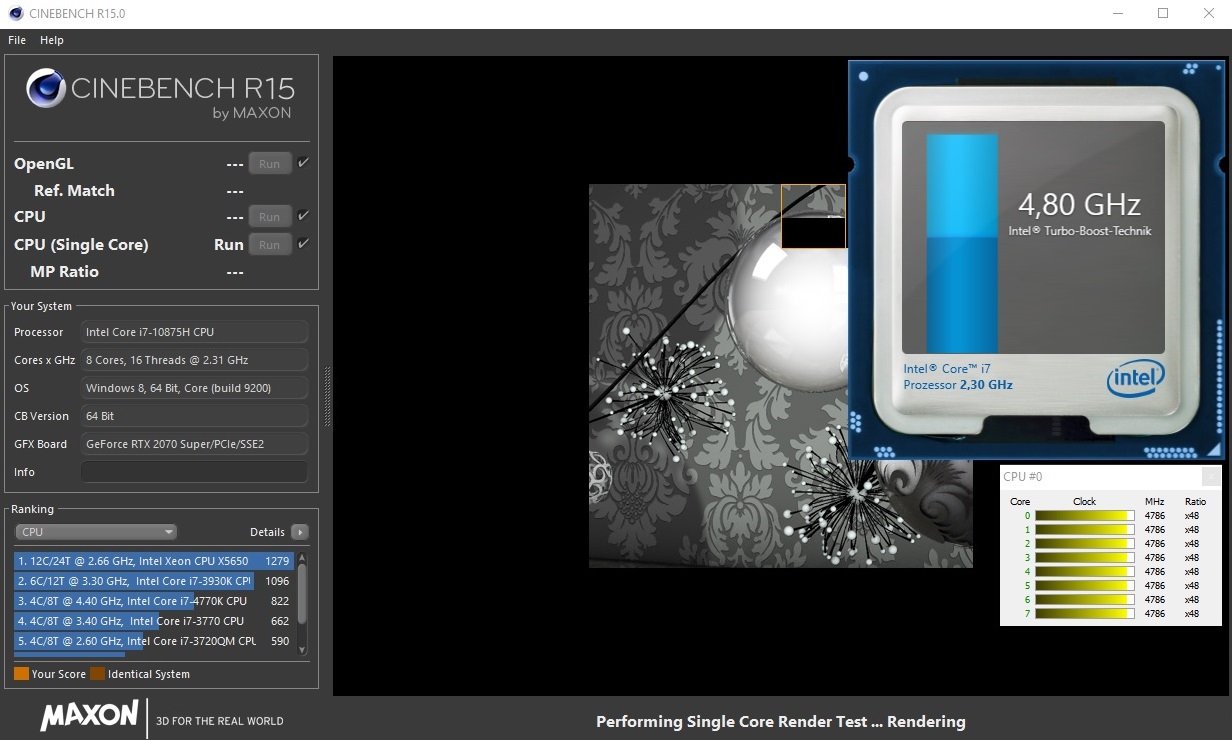Click the Identical System brown legend swatch
This screenshot has height=740, width=1232.
click(97, 674)
